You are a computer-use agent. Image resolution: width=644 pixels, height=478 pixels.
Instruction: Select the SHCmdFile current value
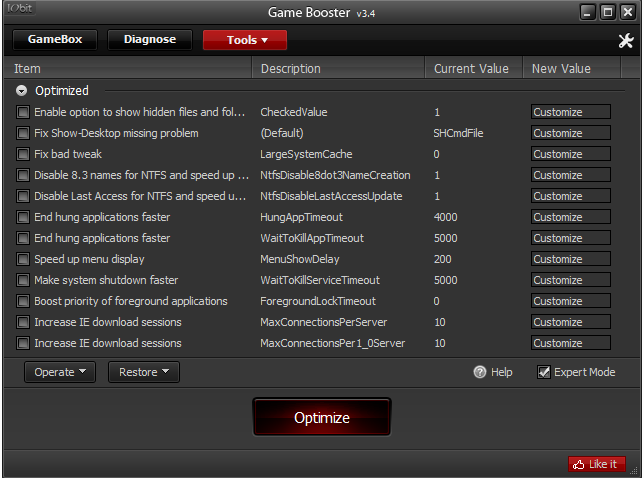458,133
